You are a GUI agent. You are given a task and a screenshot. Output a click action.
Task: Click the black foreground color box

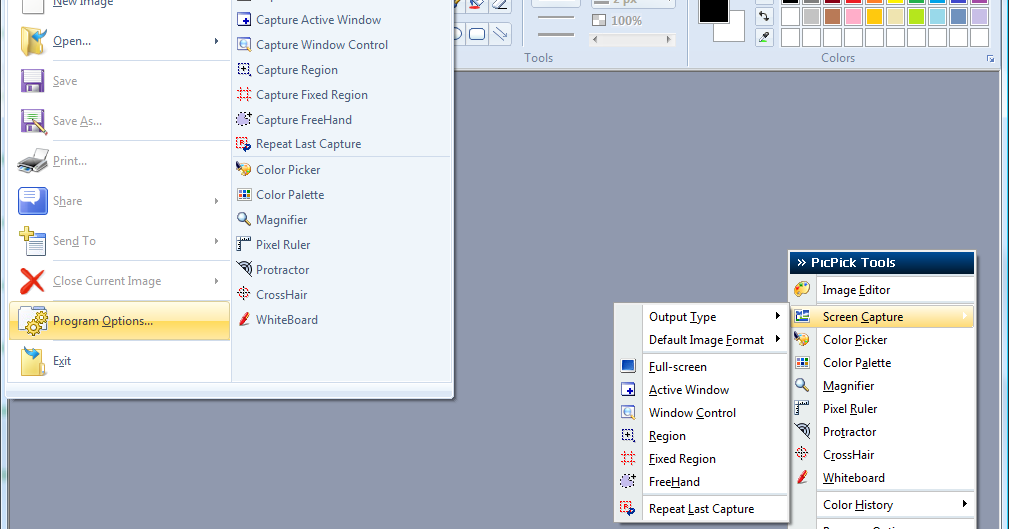coord(714,10)
